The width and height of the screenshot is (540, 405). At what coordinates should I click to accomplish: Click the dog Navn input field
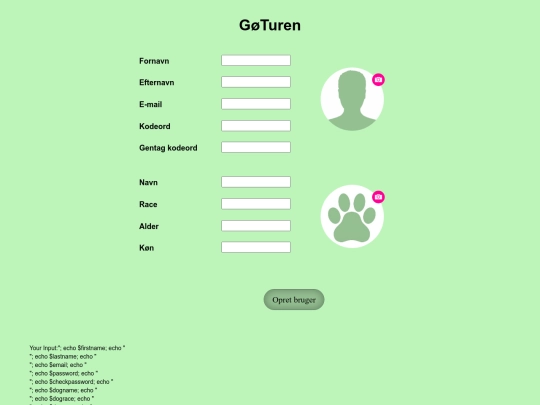pyautogui.click(x=256, y=182)
